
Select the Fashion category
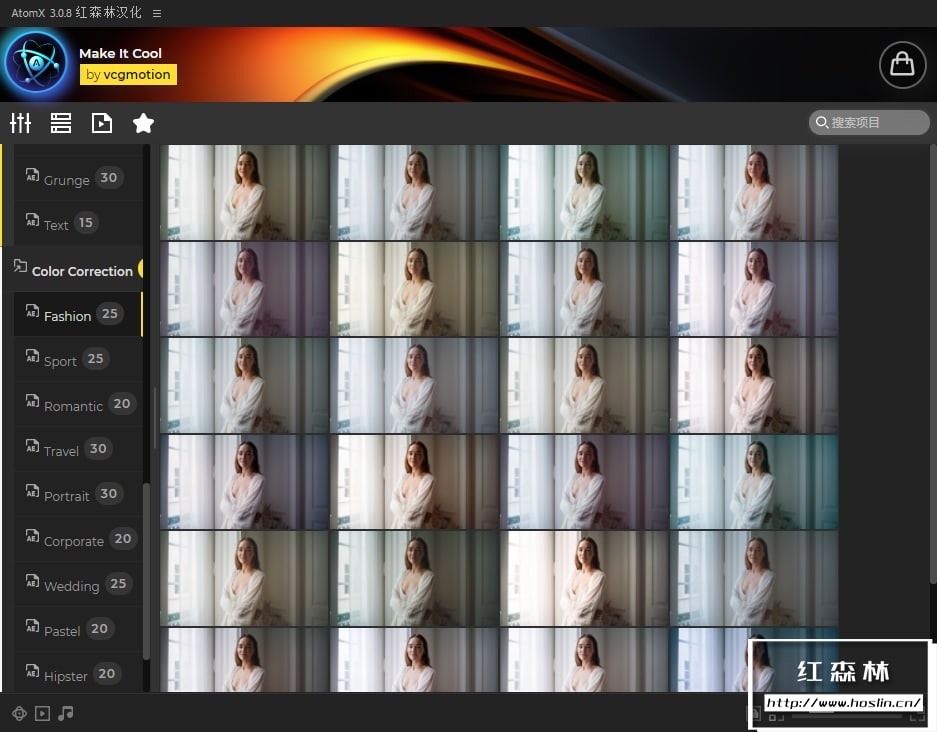(78, 314)
